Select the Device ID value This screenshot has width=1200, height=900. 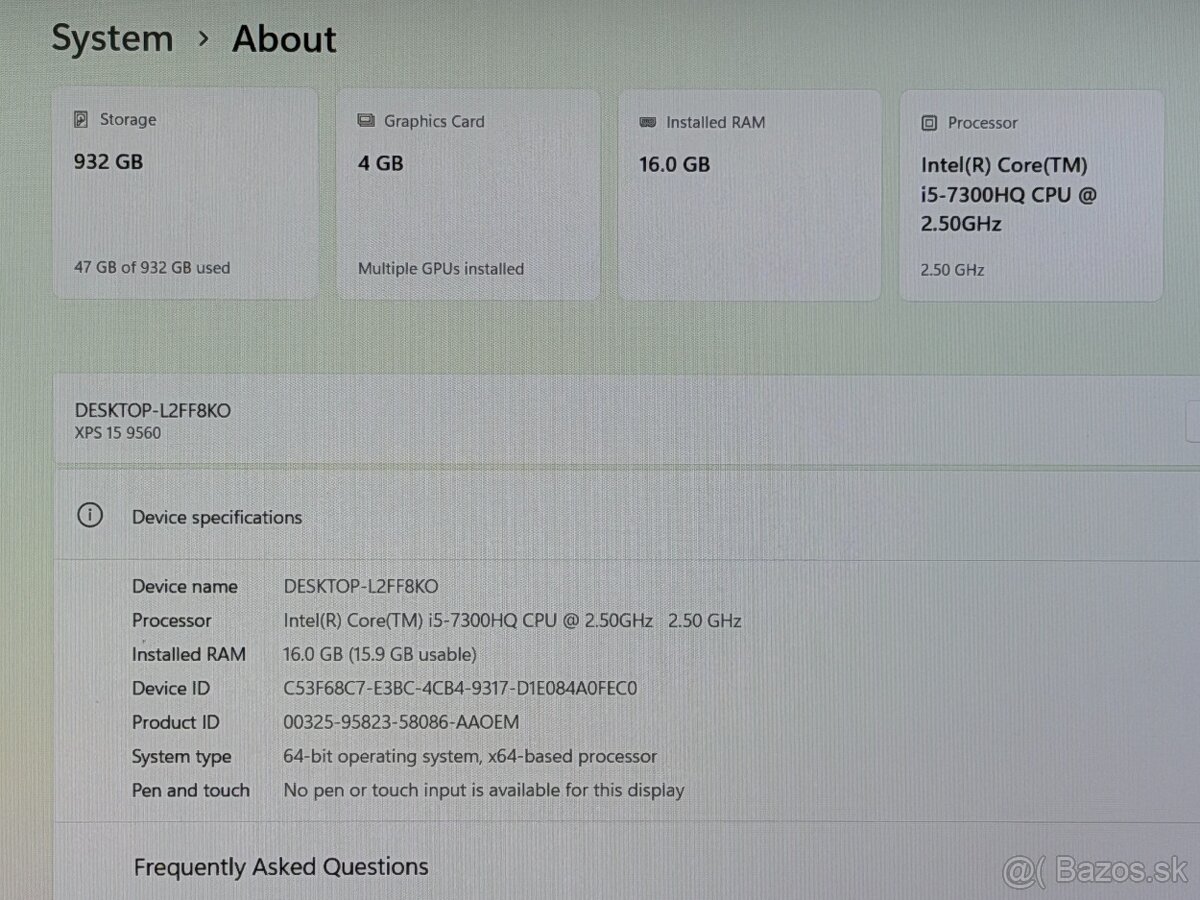coord(461,688)
